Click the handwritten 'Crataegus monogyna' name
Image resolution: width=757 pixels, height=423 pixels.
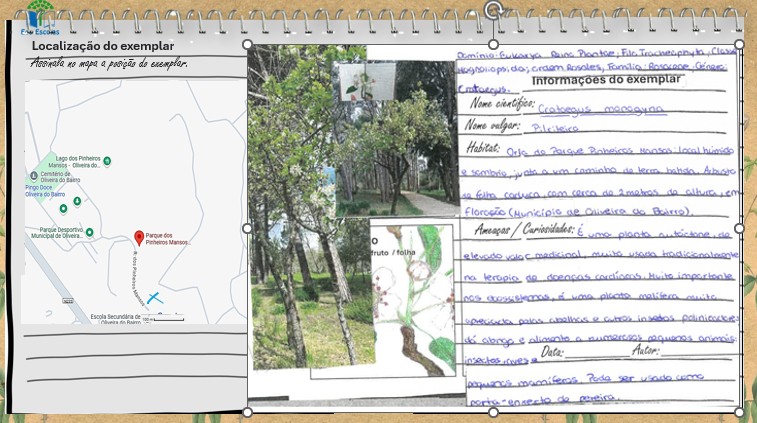(x=601, y=110)
